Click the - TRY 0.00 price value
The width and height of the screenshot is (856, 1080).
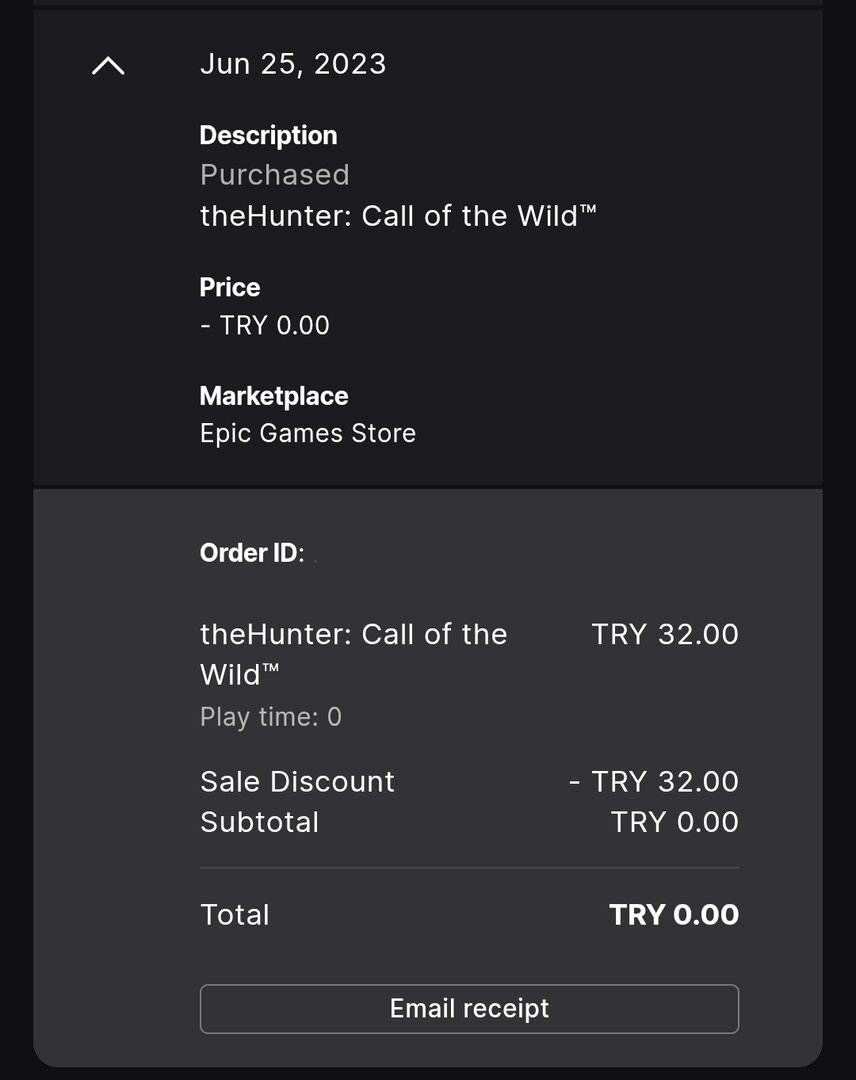pos(265,325)
